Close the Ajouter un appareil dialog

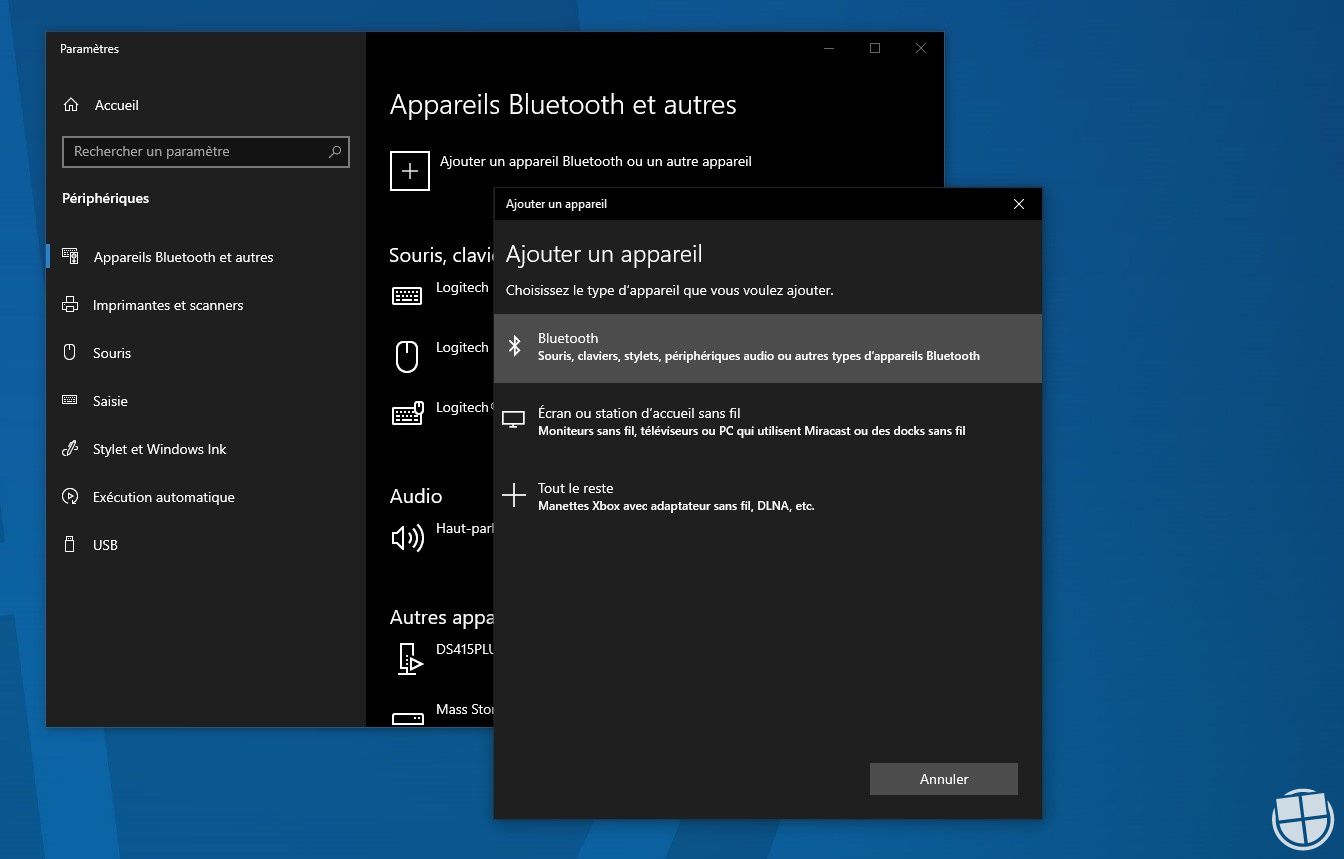pyautogui.click(x=1019, y=204)
